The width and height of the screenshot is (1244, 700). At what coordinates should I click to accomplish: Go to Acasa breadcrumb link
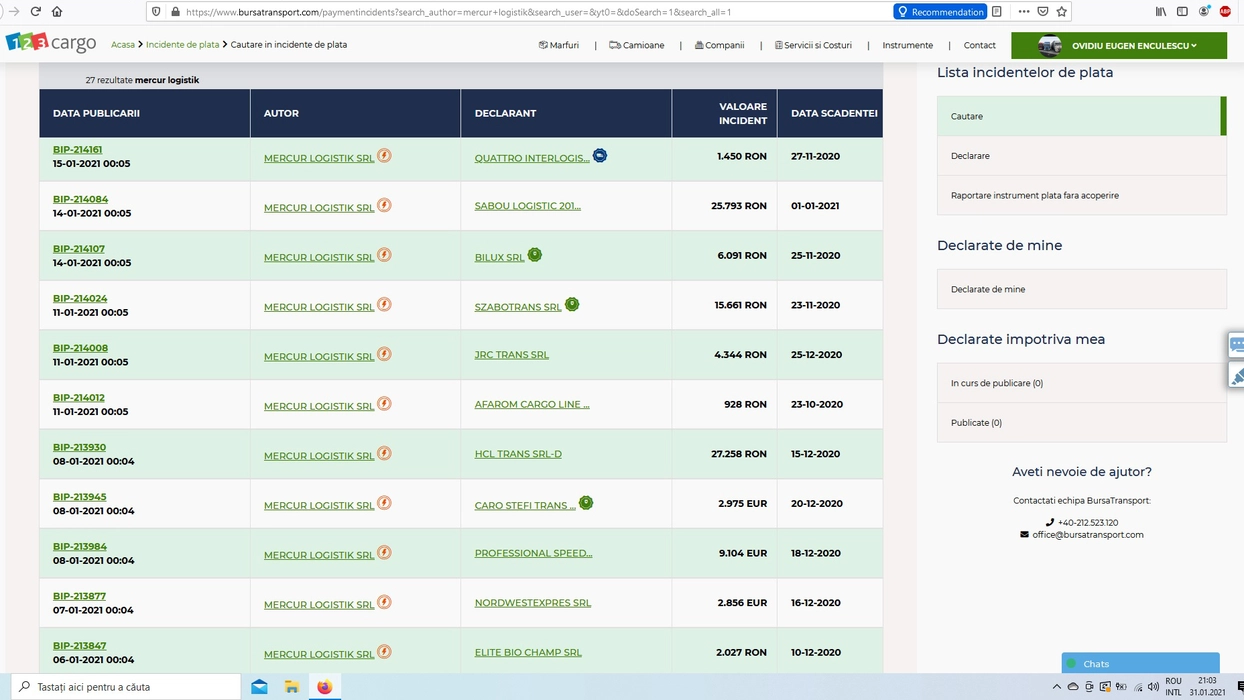[x=123, y=45]
